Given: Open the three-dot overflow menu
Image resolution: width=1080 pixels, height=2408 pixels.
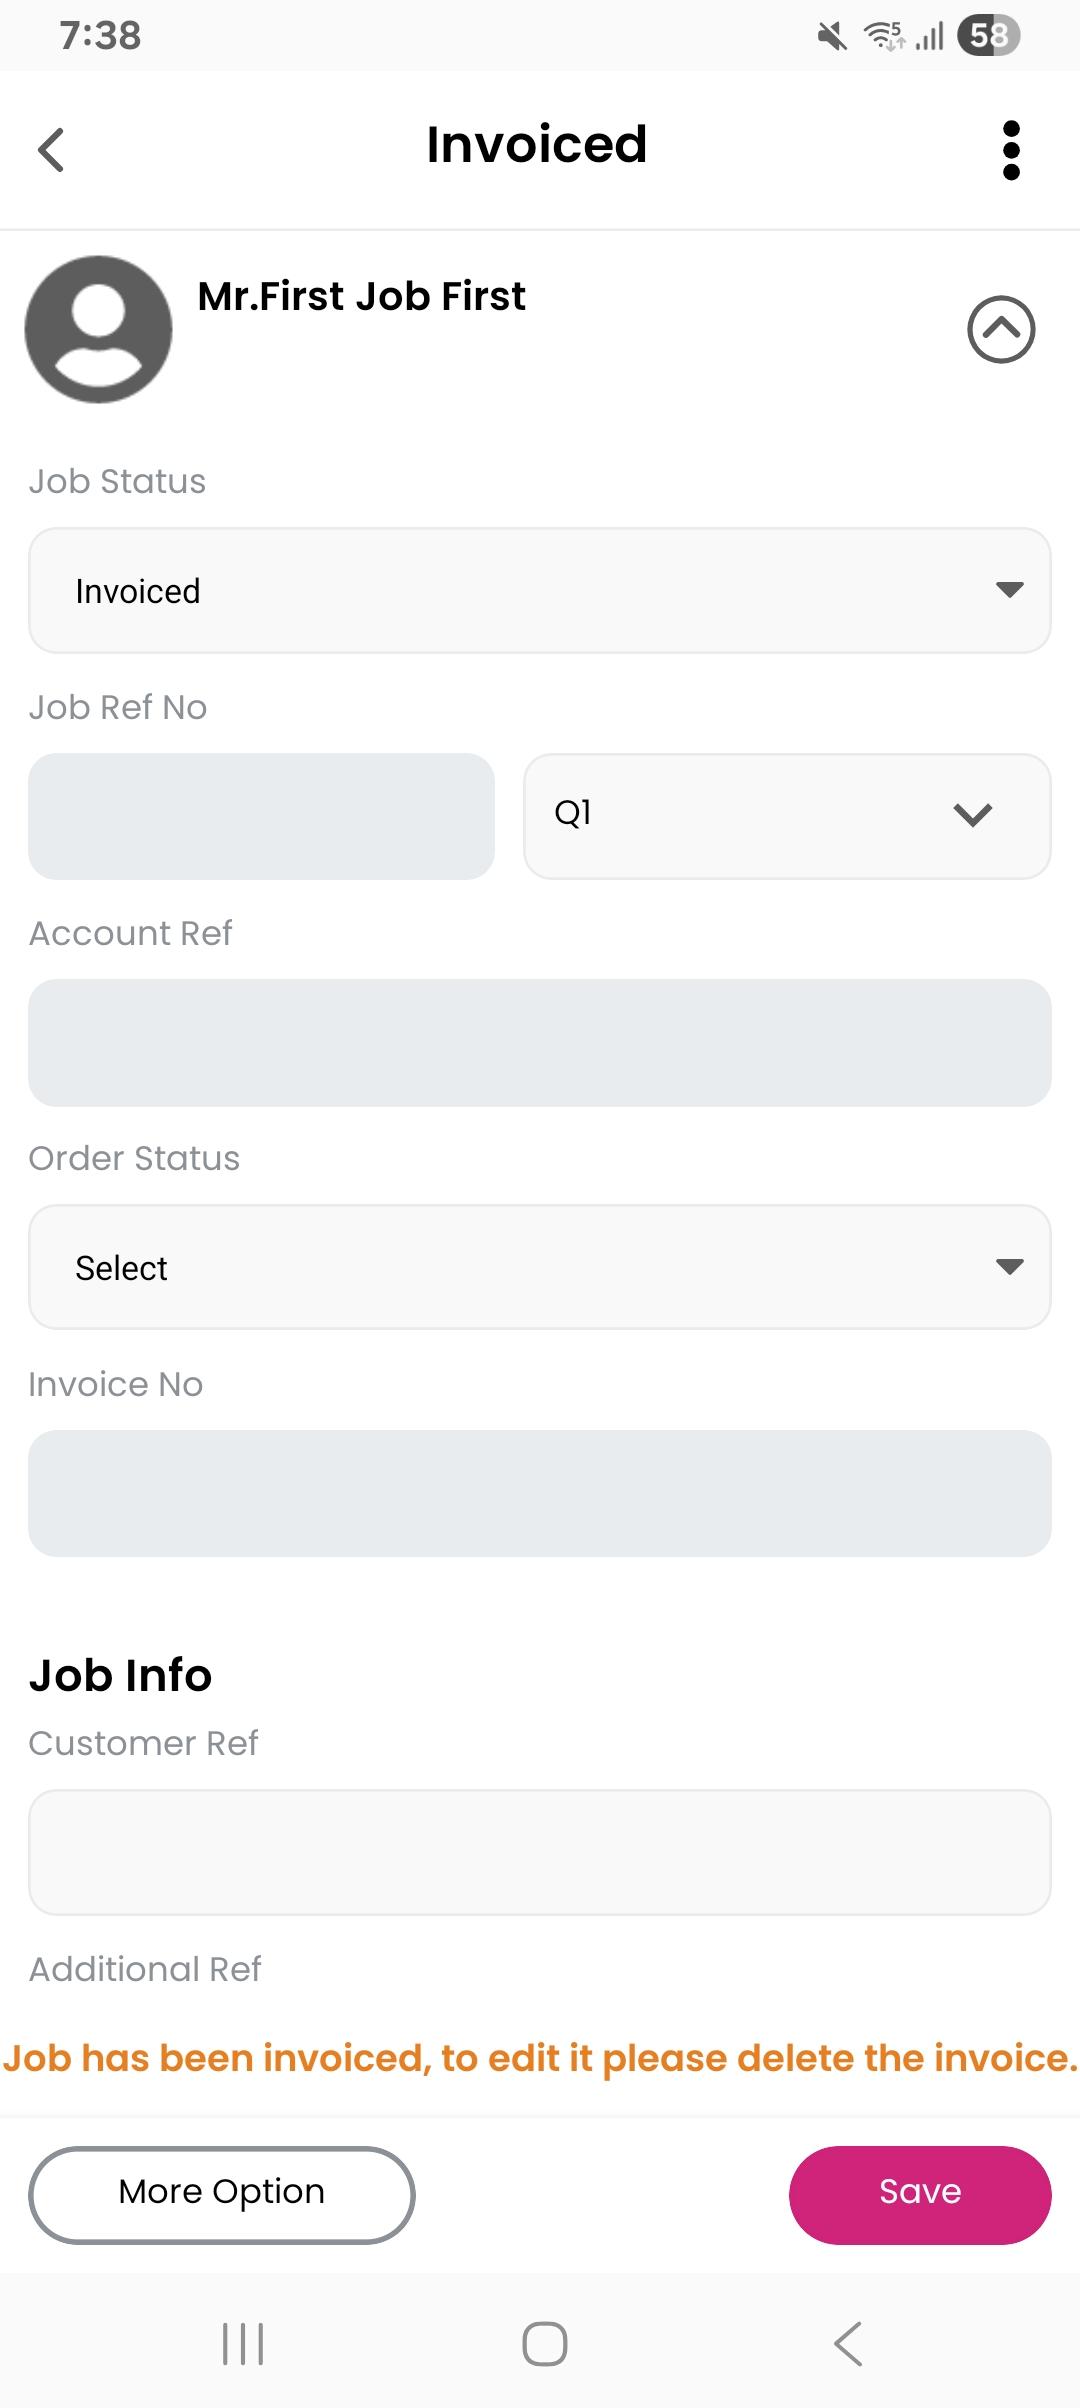Looking at the screenshot, I should [1010, 150].
